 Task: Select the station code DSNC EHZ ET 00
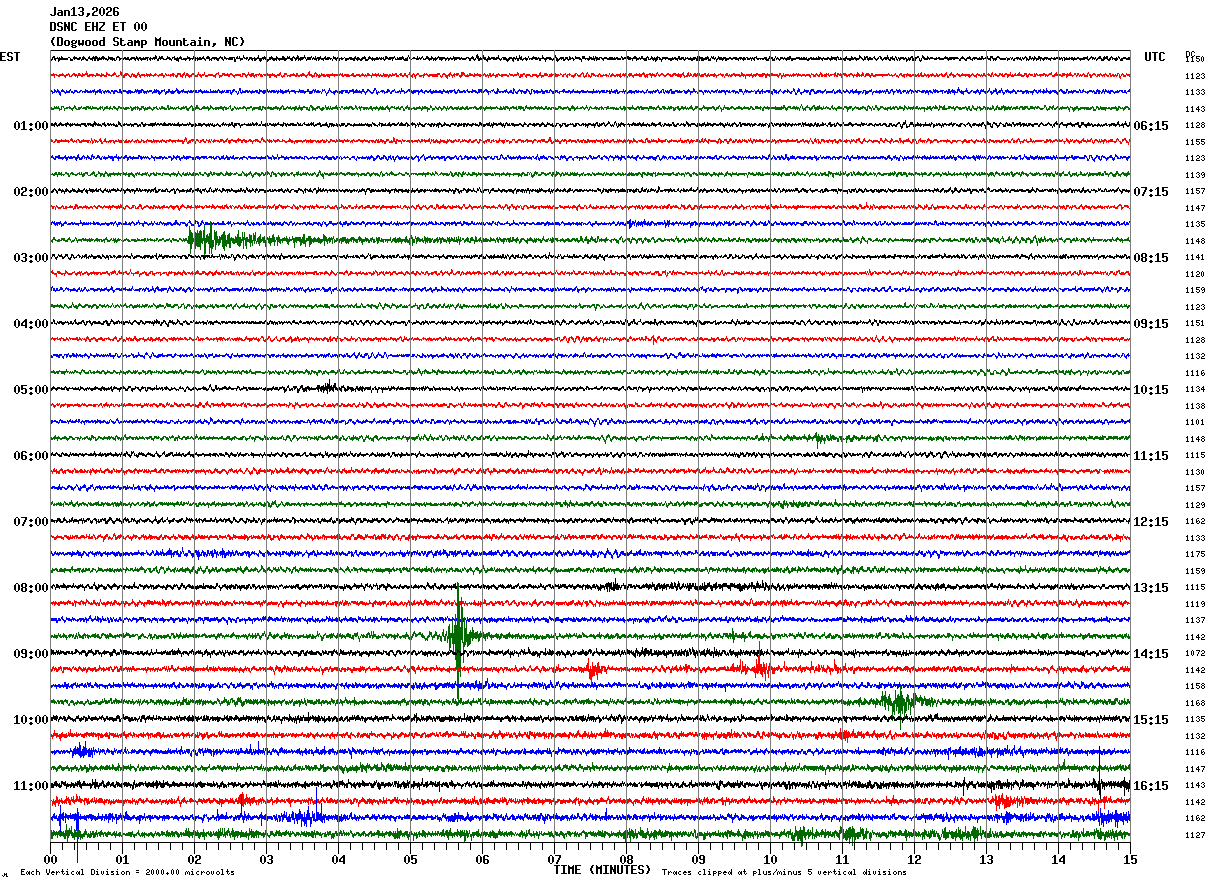click(x=98, y=27)
